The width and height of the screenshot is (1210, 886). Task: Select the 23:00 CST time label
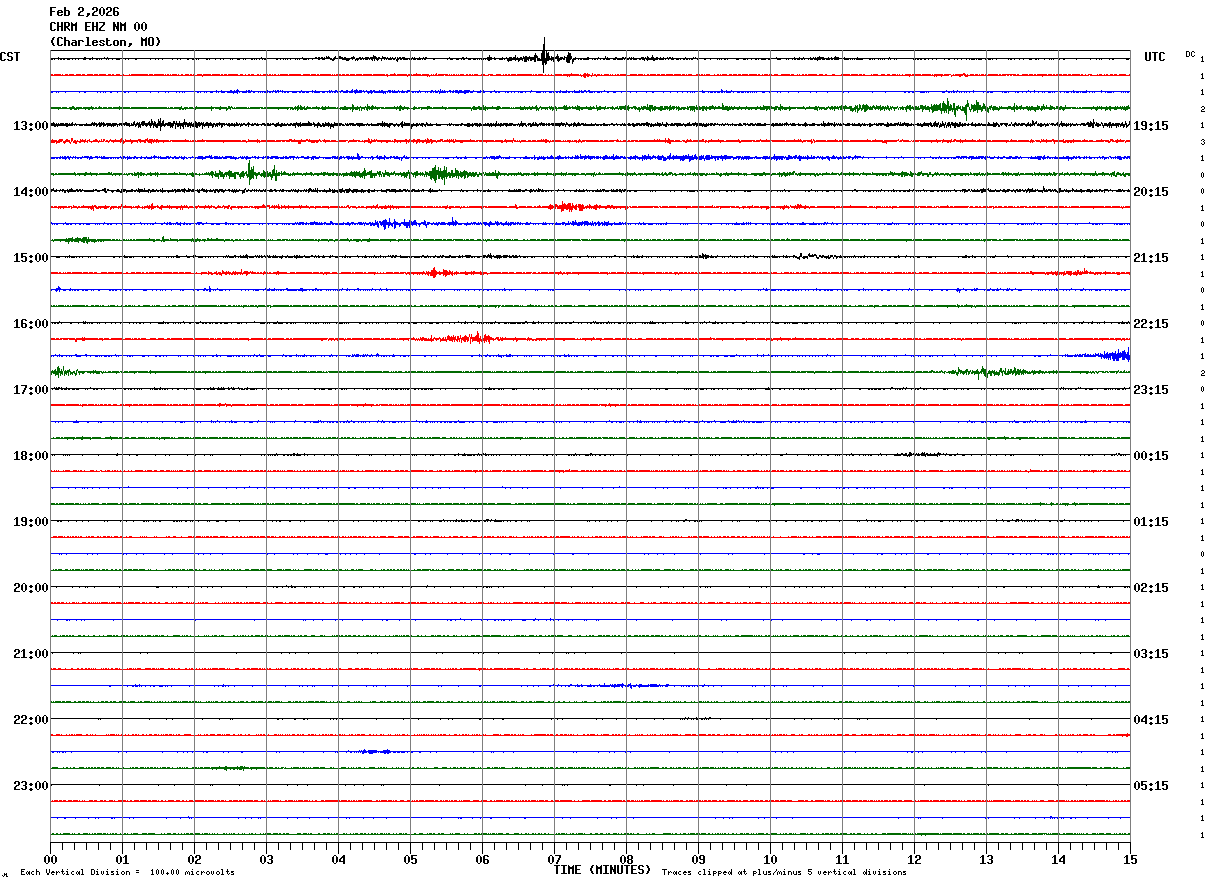[30, 786]
